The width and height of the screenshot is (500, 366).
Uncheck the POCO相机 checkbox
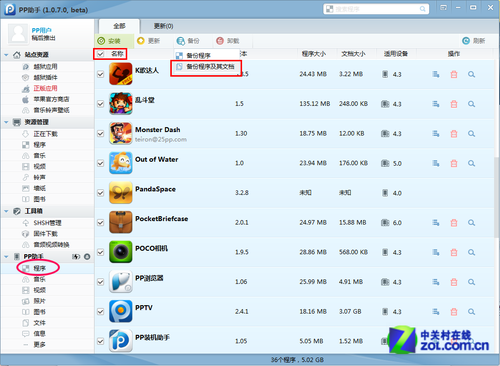click(100, 252)
